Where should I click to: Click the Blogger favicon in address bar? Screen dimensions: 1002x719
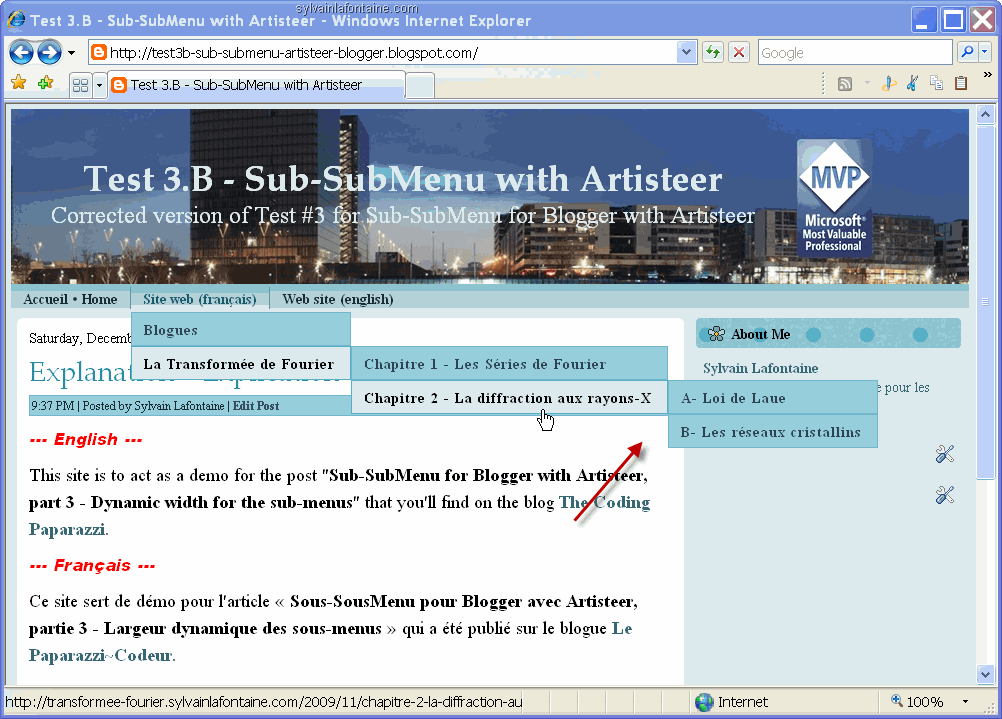(x=98, y=52)
